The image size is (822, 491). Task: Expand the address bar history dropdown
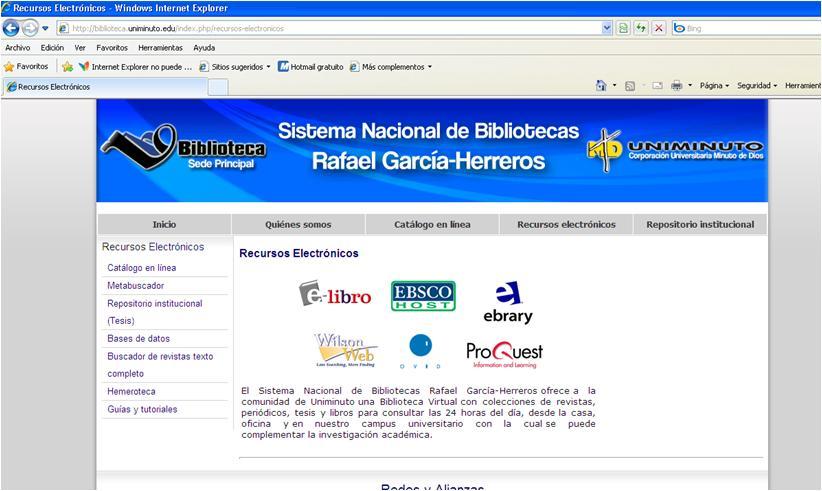pyautogui.click(x=607, y=28)
